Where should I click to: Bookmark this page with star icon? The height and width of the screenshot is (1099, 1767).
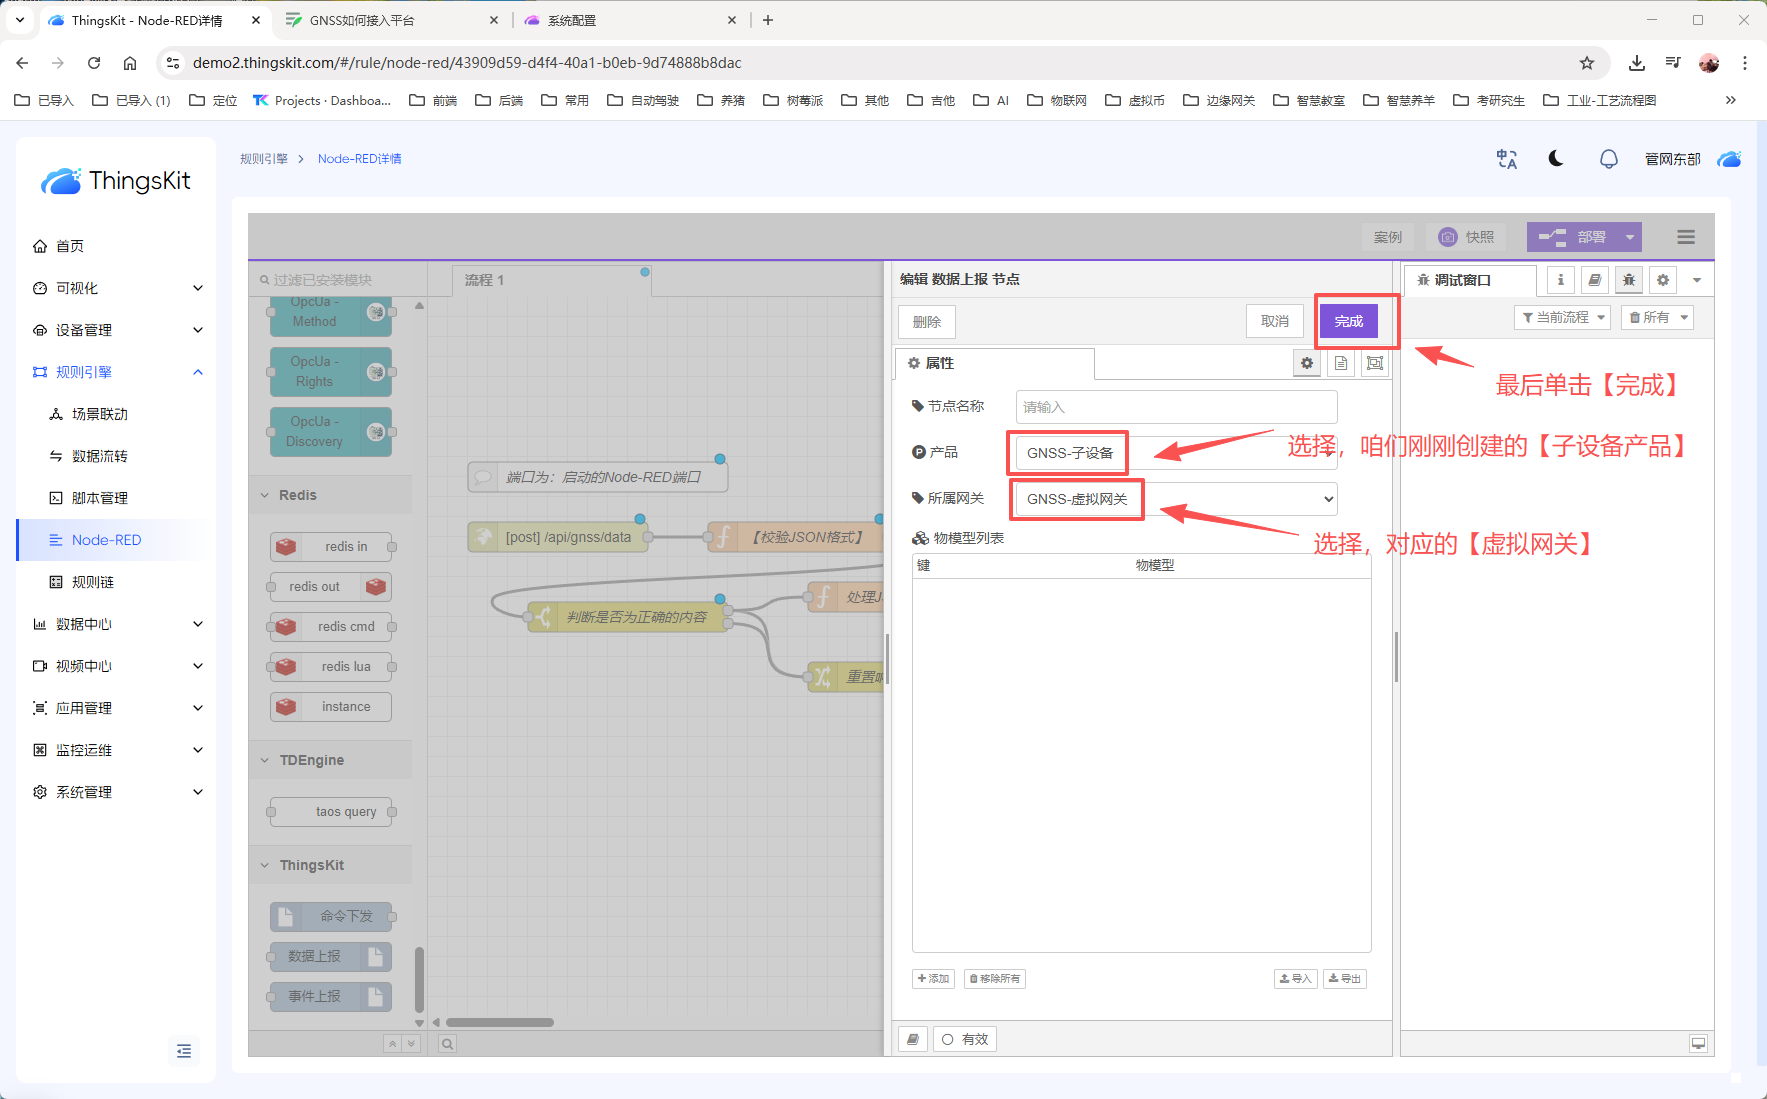(1586, 63)
